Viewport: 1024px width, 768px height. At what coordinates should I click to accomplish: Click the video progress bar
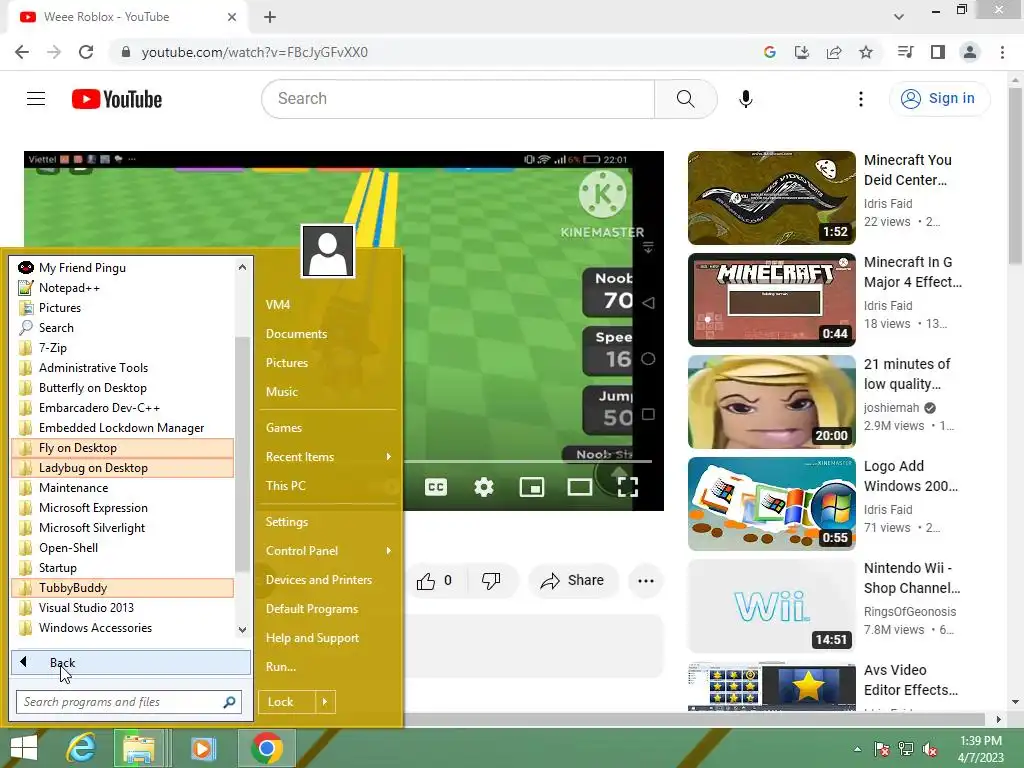(x=528, y=462)
